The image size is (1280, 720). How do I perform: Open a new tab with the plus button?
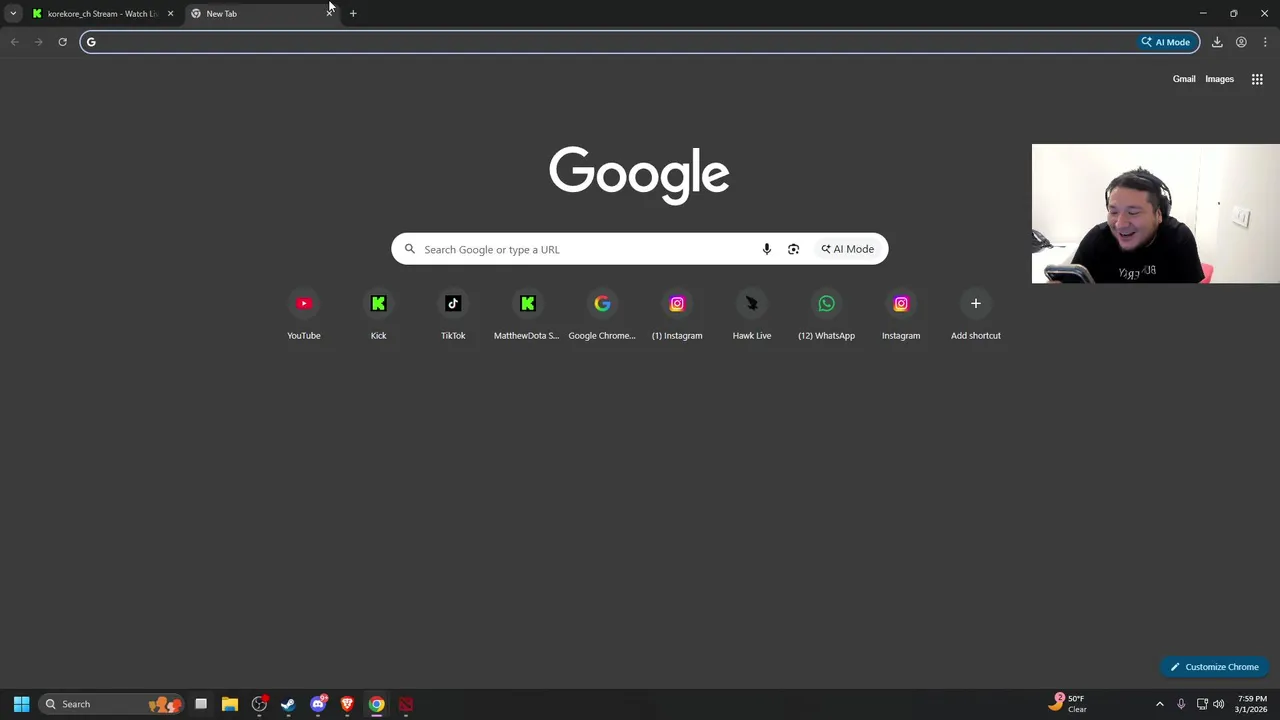pyautogui.click(x=353, y=14)
